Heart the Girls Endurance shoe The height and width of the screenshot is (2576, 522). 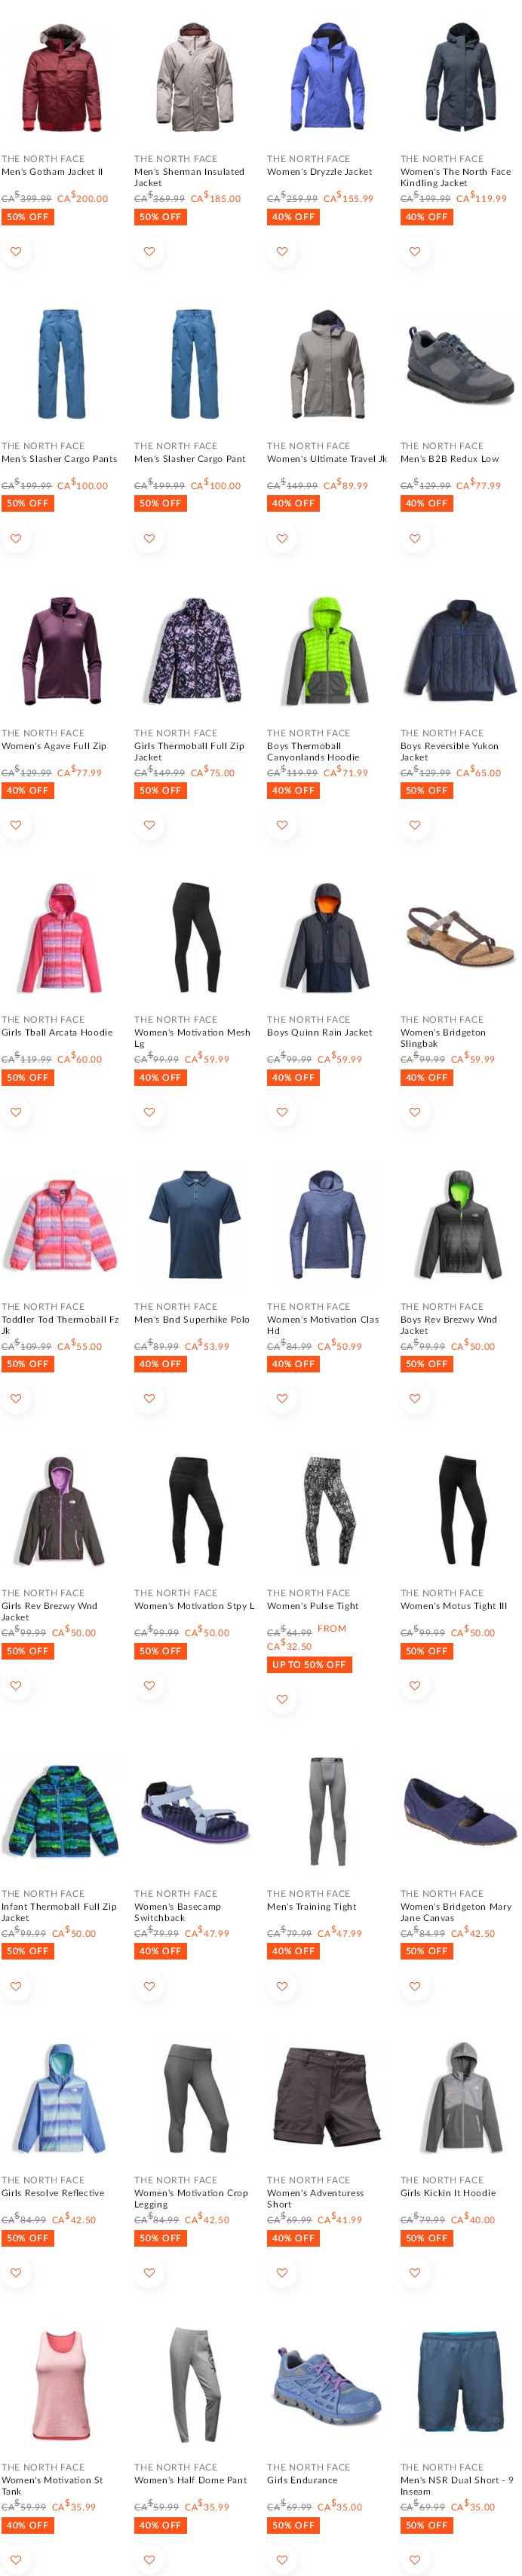pos(282,2559)
